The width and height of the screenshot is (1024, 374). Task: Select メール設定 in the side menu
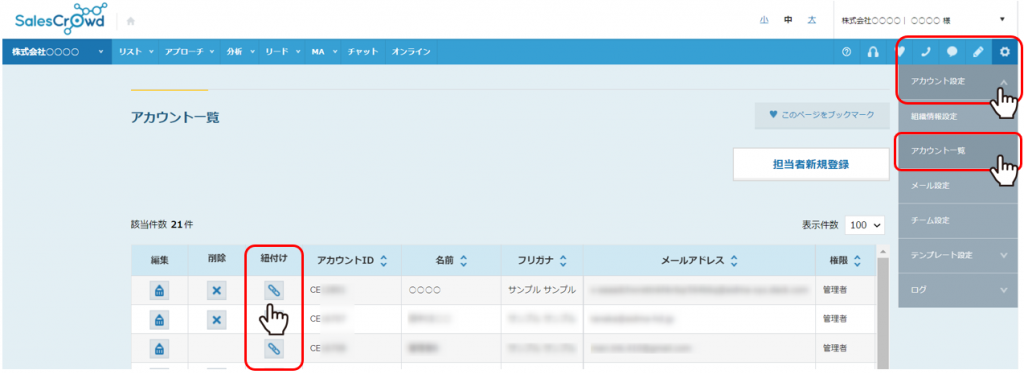(x=957, y=185)
